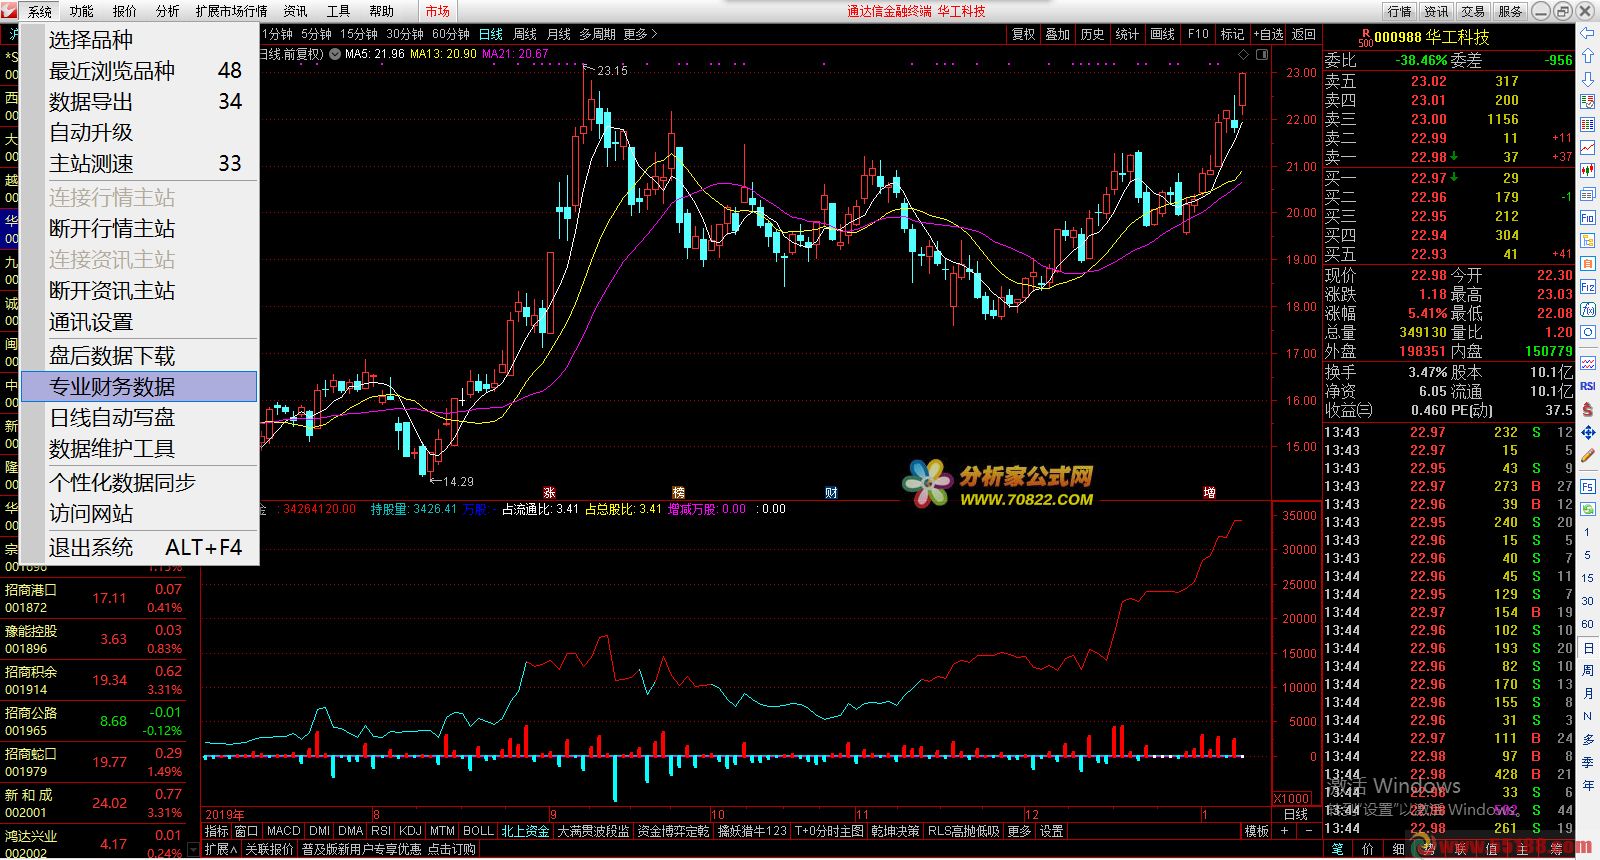This screenshot has width=1600, height=860.
Task: Click the RSI indicator sidebar icon
Action: pyautogui.click(x=1587, y=386)
